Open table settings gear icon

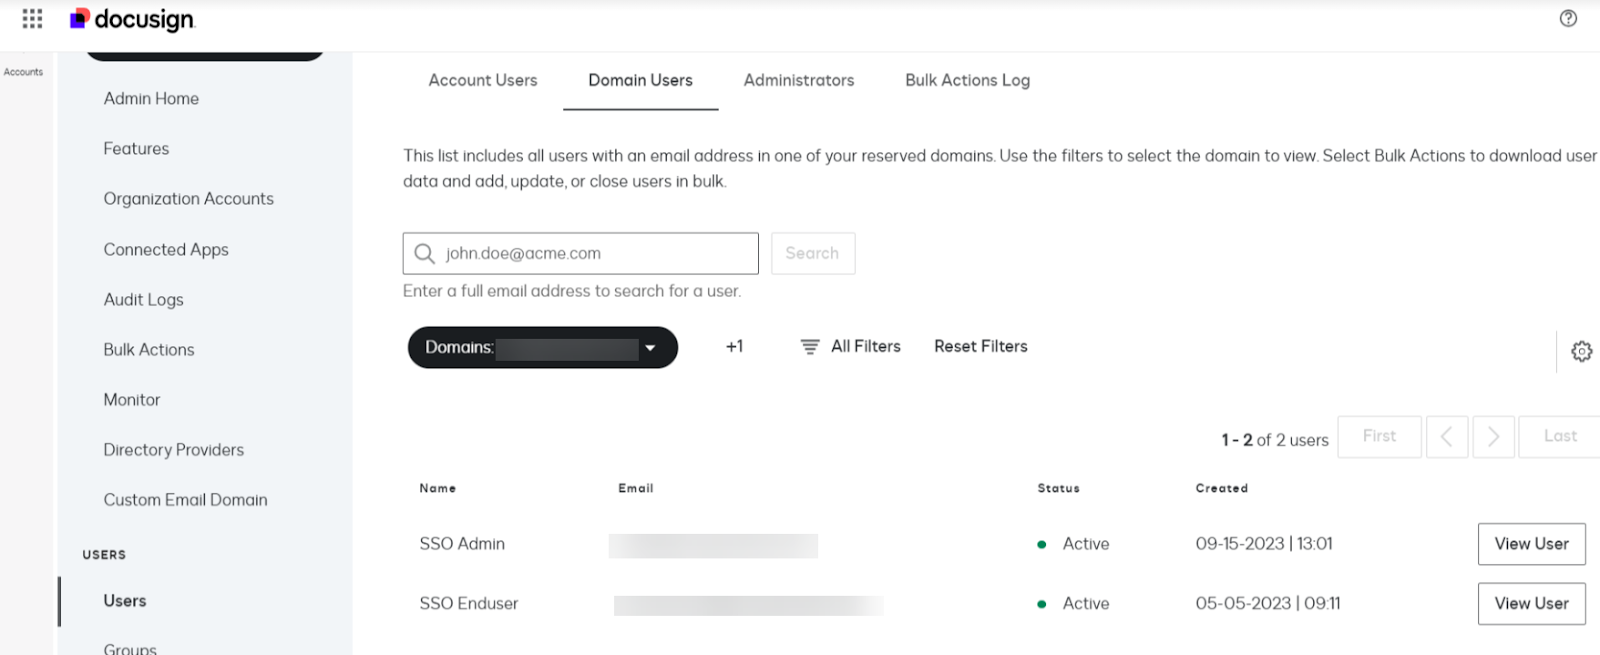pos(1581,351)
